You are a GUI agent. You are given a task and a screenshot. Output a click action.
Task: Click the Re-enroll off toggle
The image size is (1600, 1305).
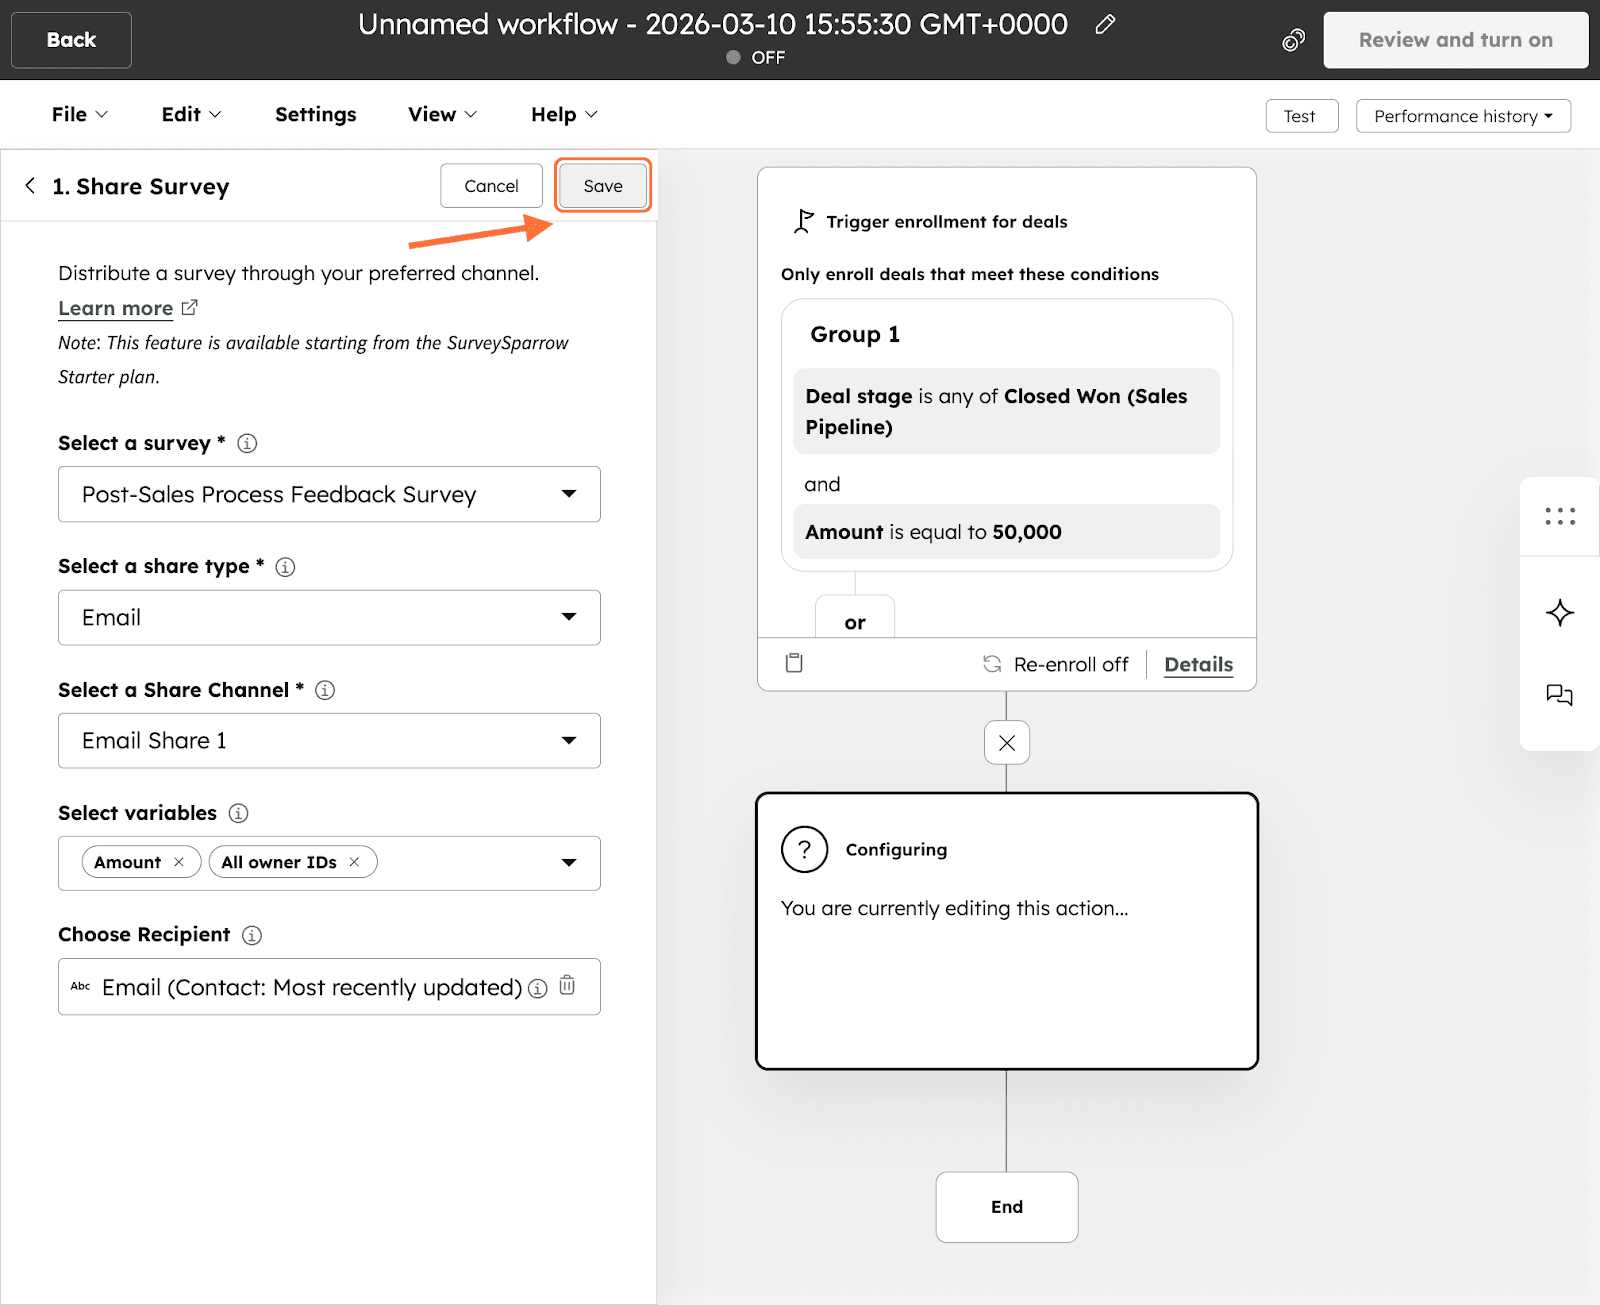pyautogui.click(x=1056, y=665)
